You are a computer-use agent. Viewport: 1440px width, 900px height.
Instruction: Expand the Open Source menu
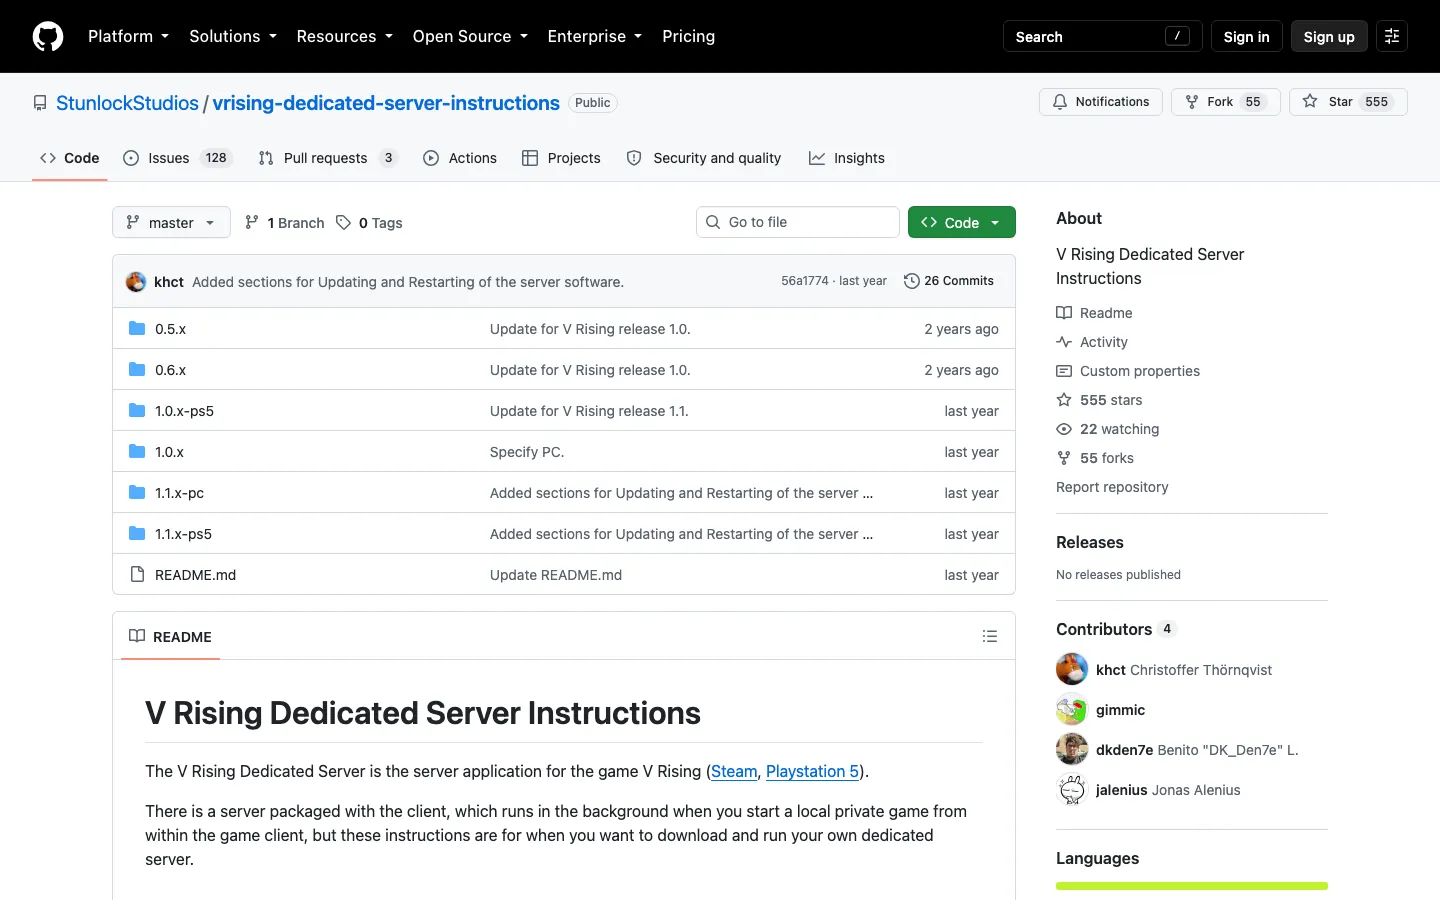[x=470, y=36]
